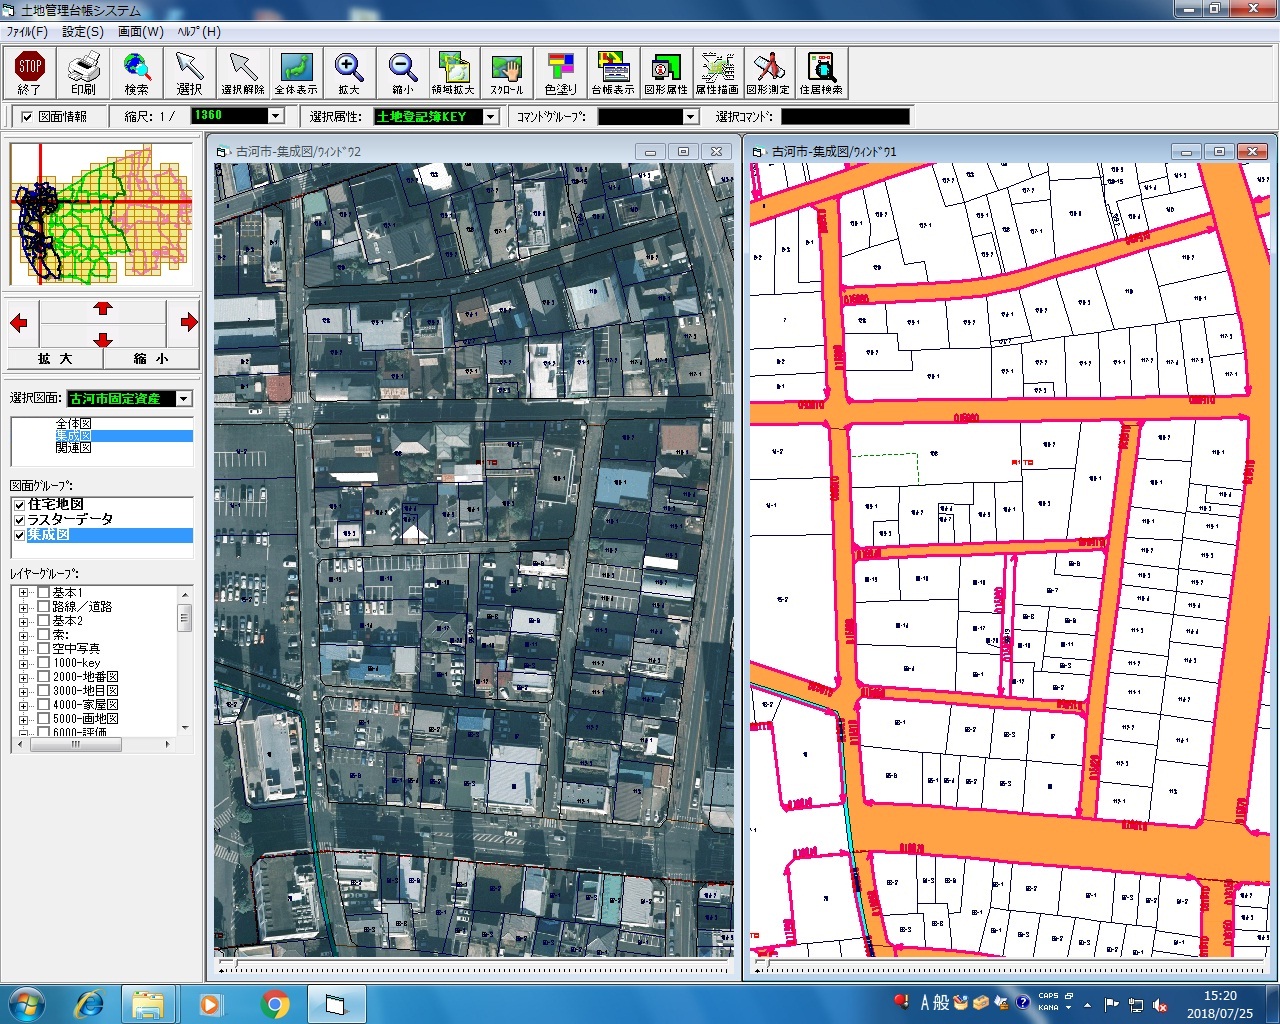Pan the map right with red arrow

point(188,322)
